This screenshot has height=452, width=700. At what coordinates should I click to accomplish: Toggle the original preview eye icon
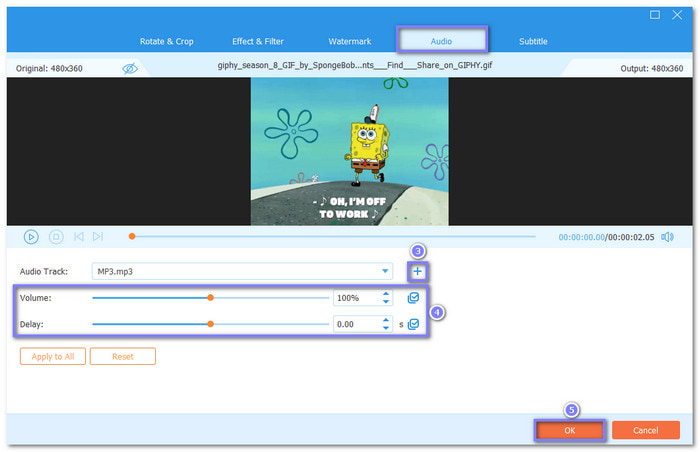[x=129, y=68]
